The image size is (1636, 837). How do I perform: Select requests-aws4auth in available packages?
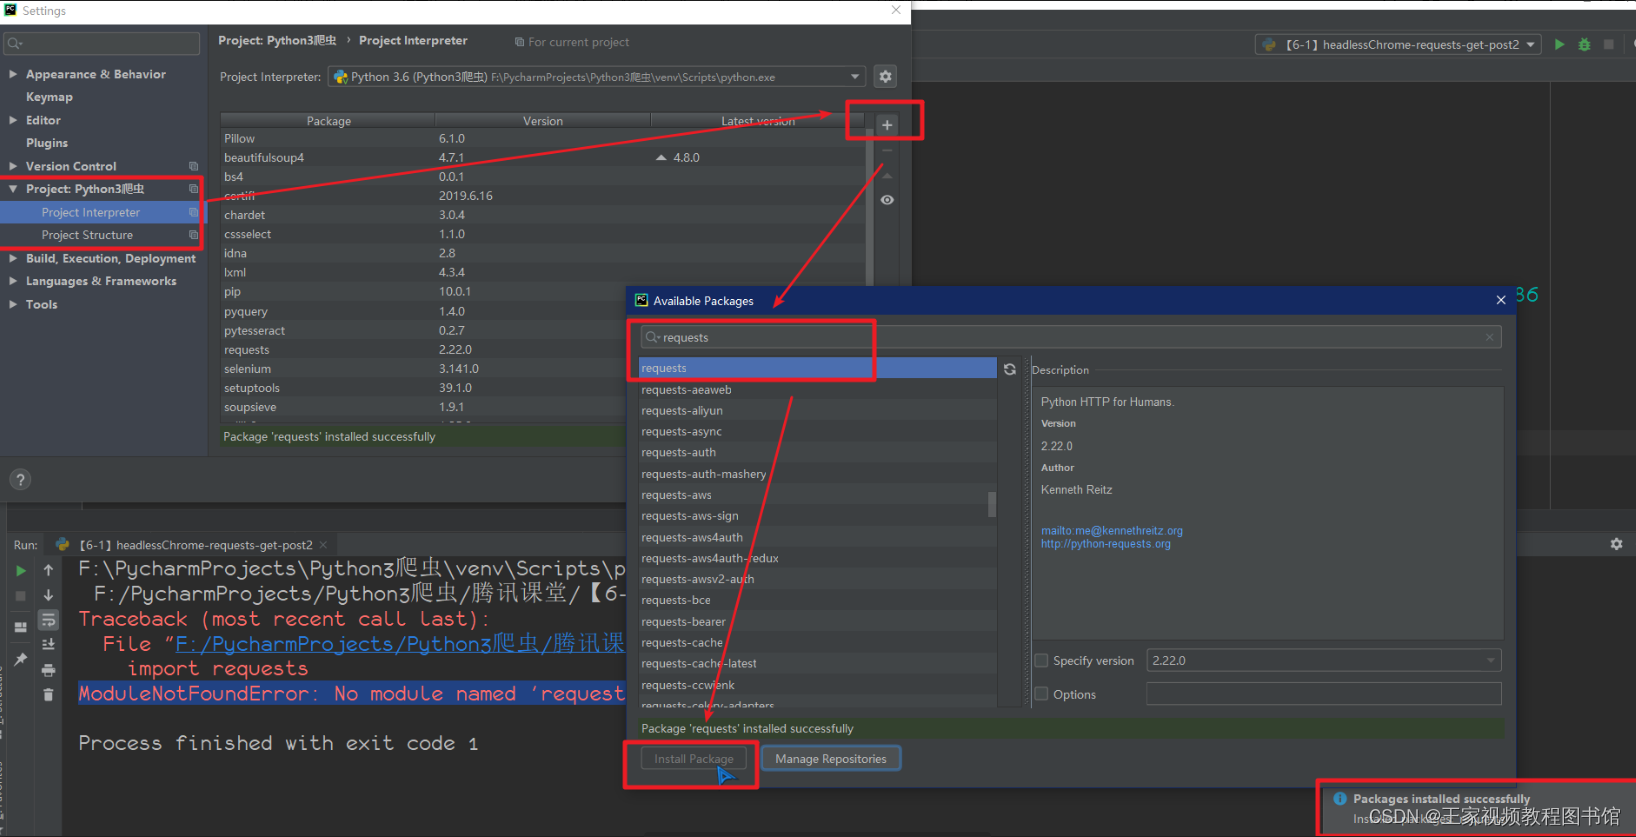pyautogui.click(x=817, y=538)
